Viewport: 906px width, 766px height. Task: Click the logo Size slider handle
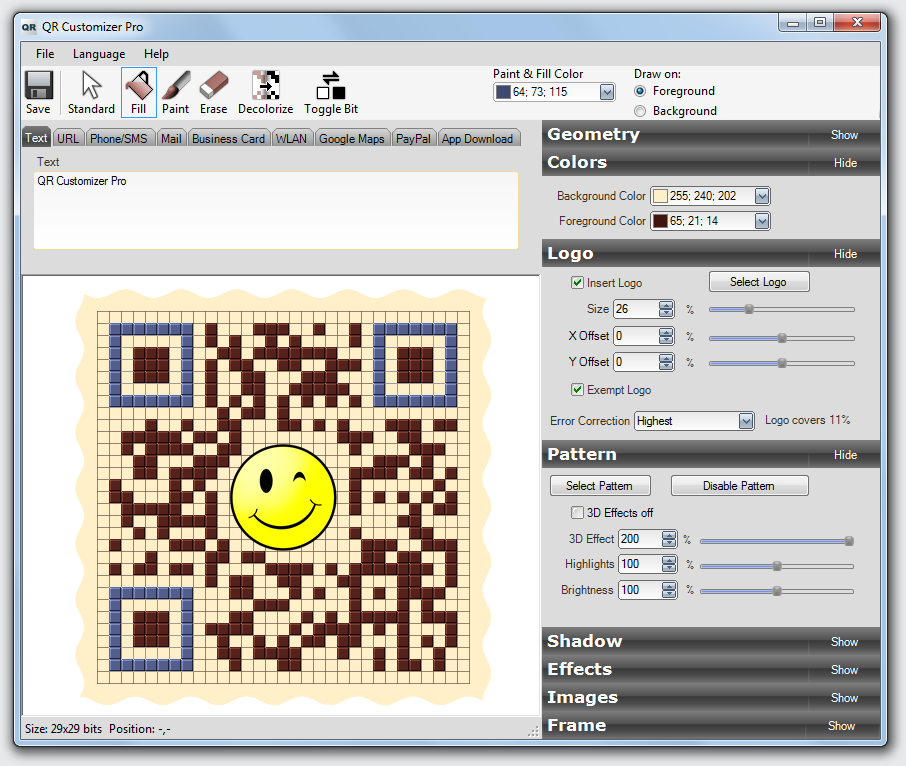[x=749, y=309]
